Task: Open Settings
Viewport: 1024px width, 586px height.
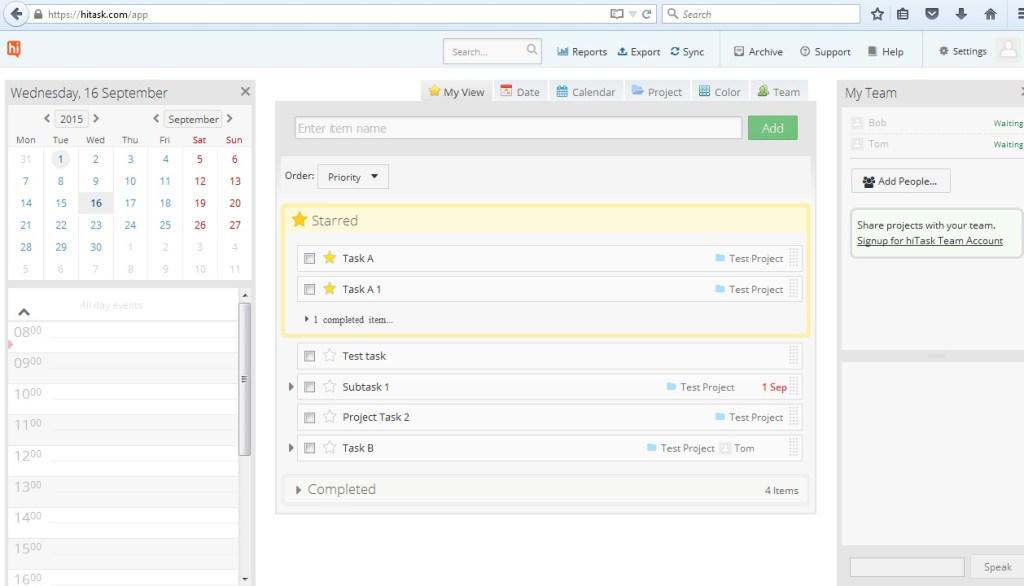Action: pyautogui.click(x=963, y=51)
